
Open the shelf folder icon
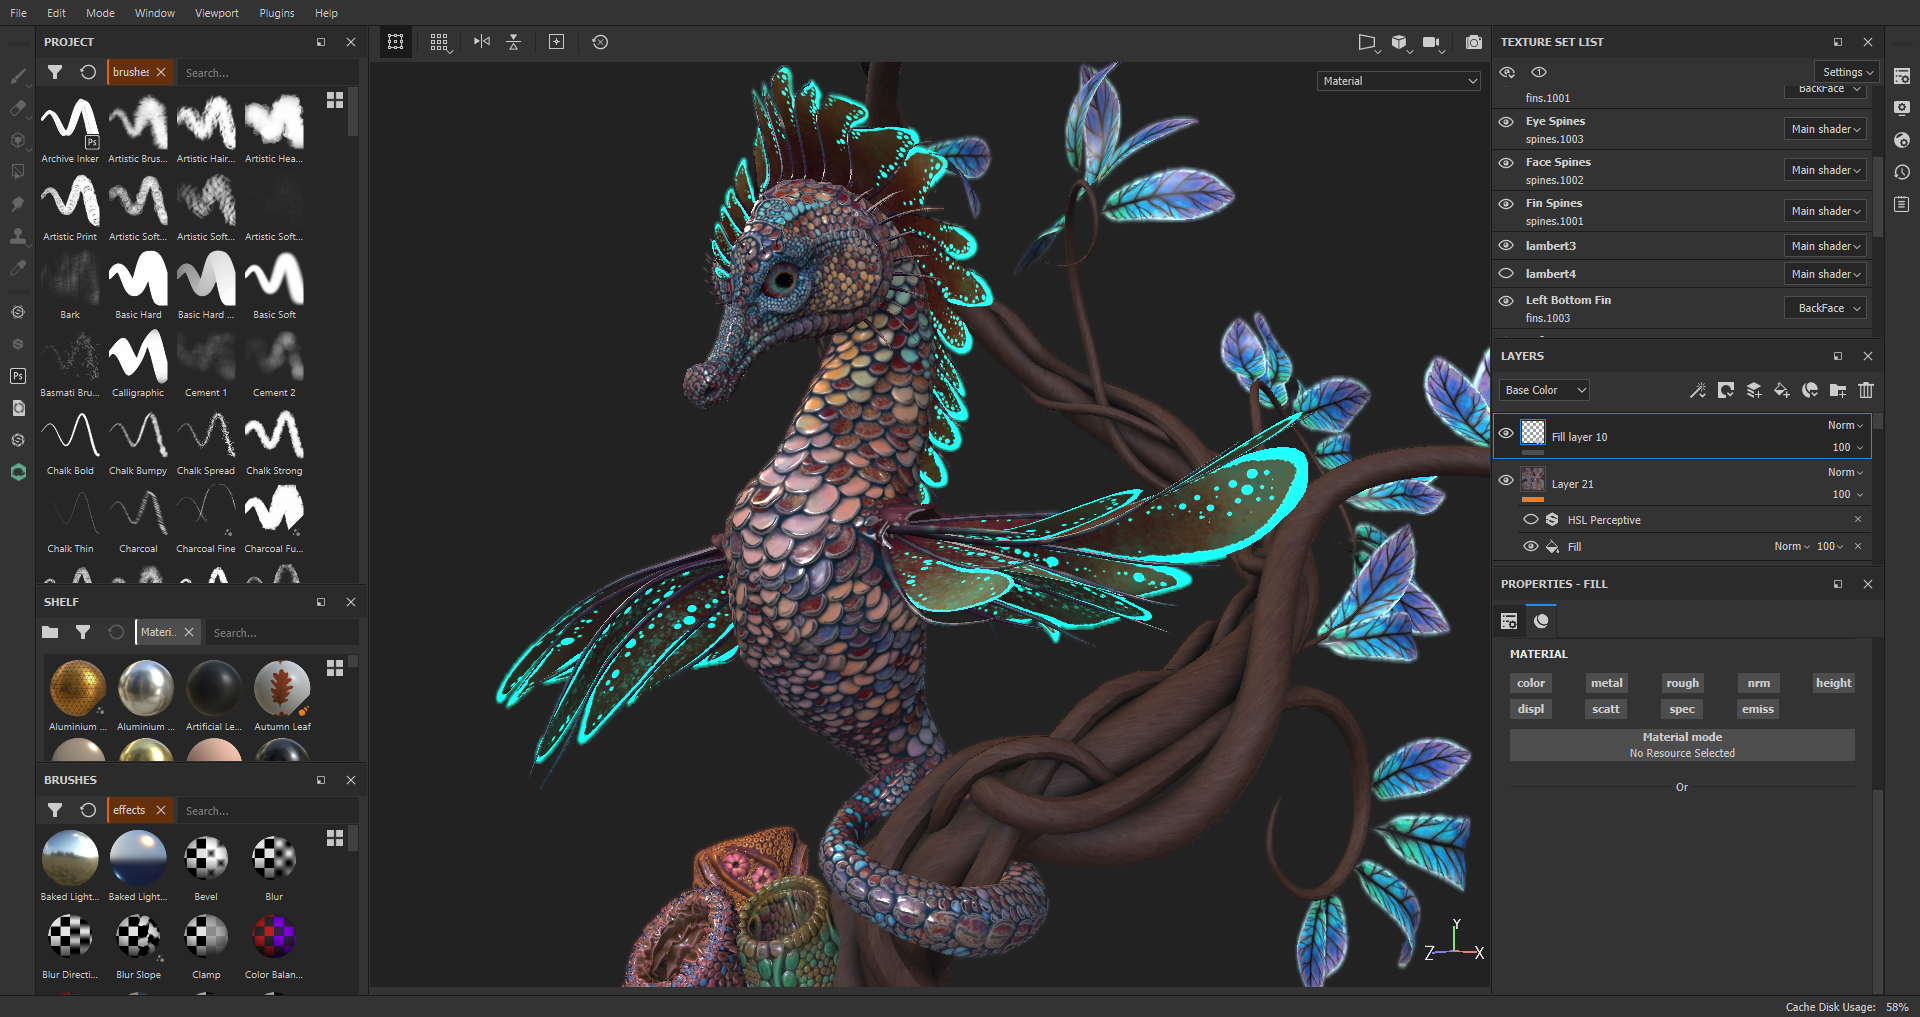pyautogui.click(x=51, y=632)
